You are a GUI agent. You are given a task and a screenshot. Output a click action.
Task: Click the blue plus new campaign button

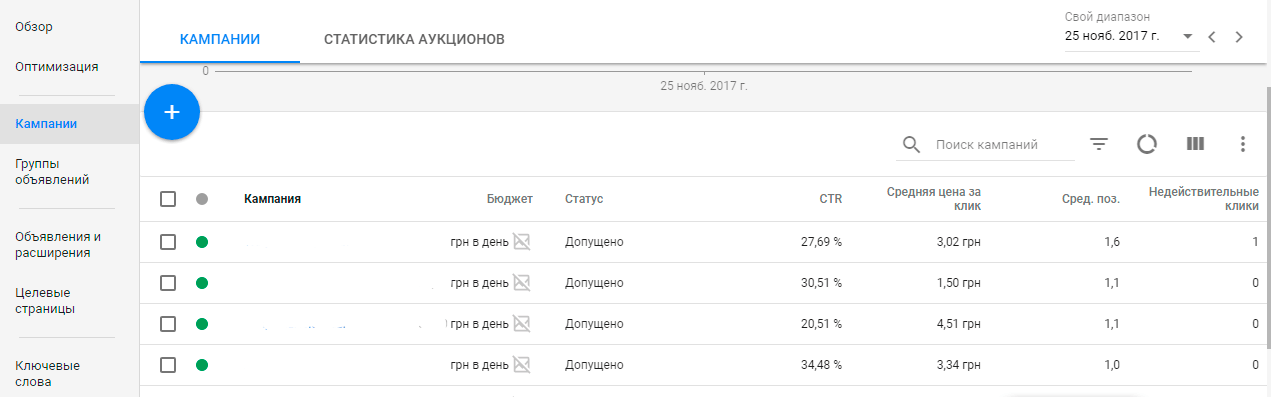(172, 112)
